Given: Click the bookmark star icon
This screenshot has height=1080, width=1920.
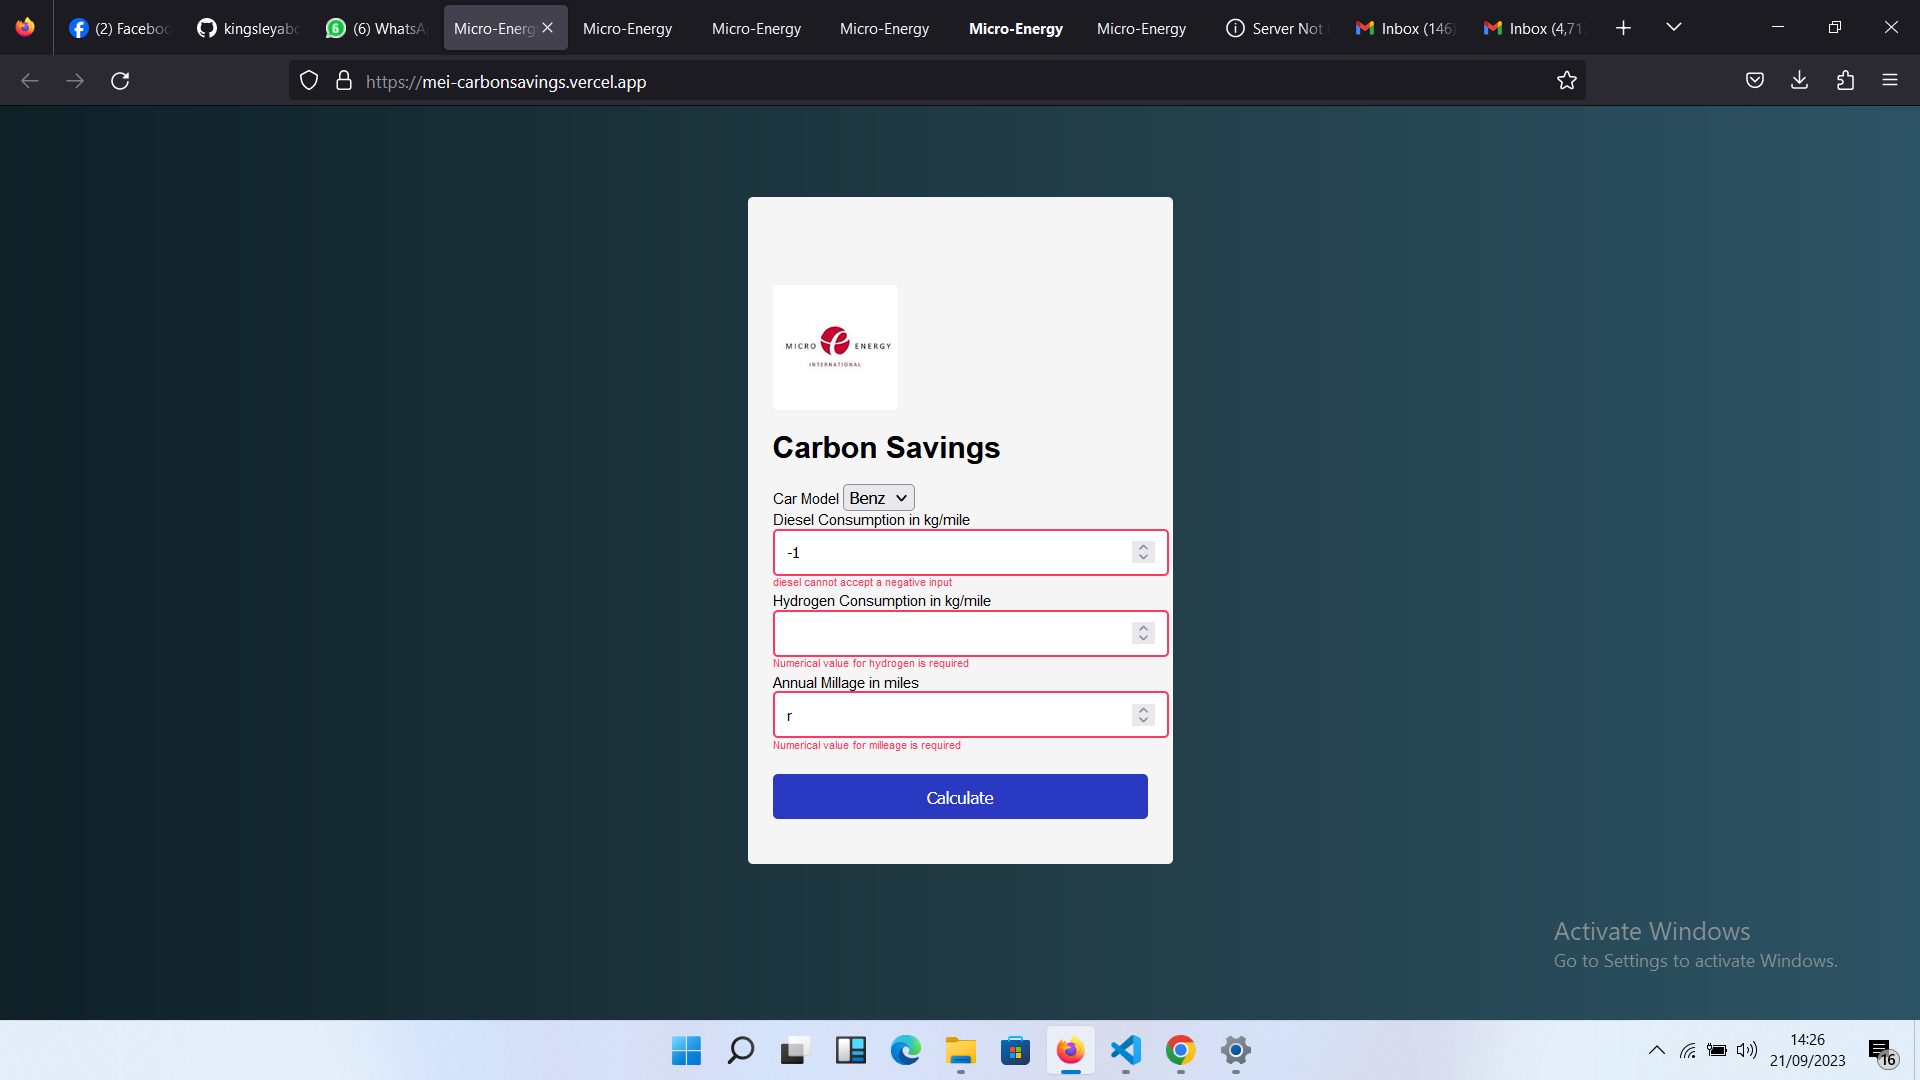Looking at the screenshot, I should (1566, 81).
